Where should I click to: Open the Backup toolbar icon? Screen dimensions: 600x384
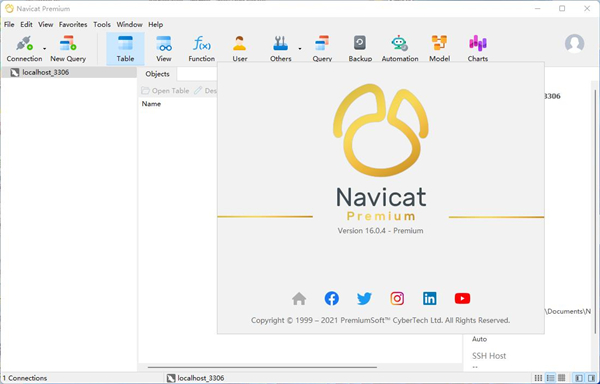click(x=360, y=43)
